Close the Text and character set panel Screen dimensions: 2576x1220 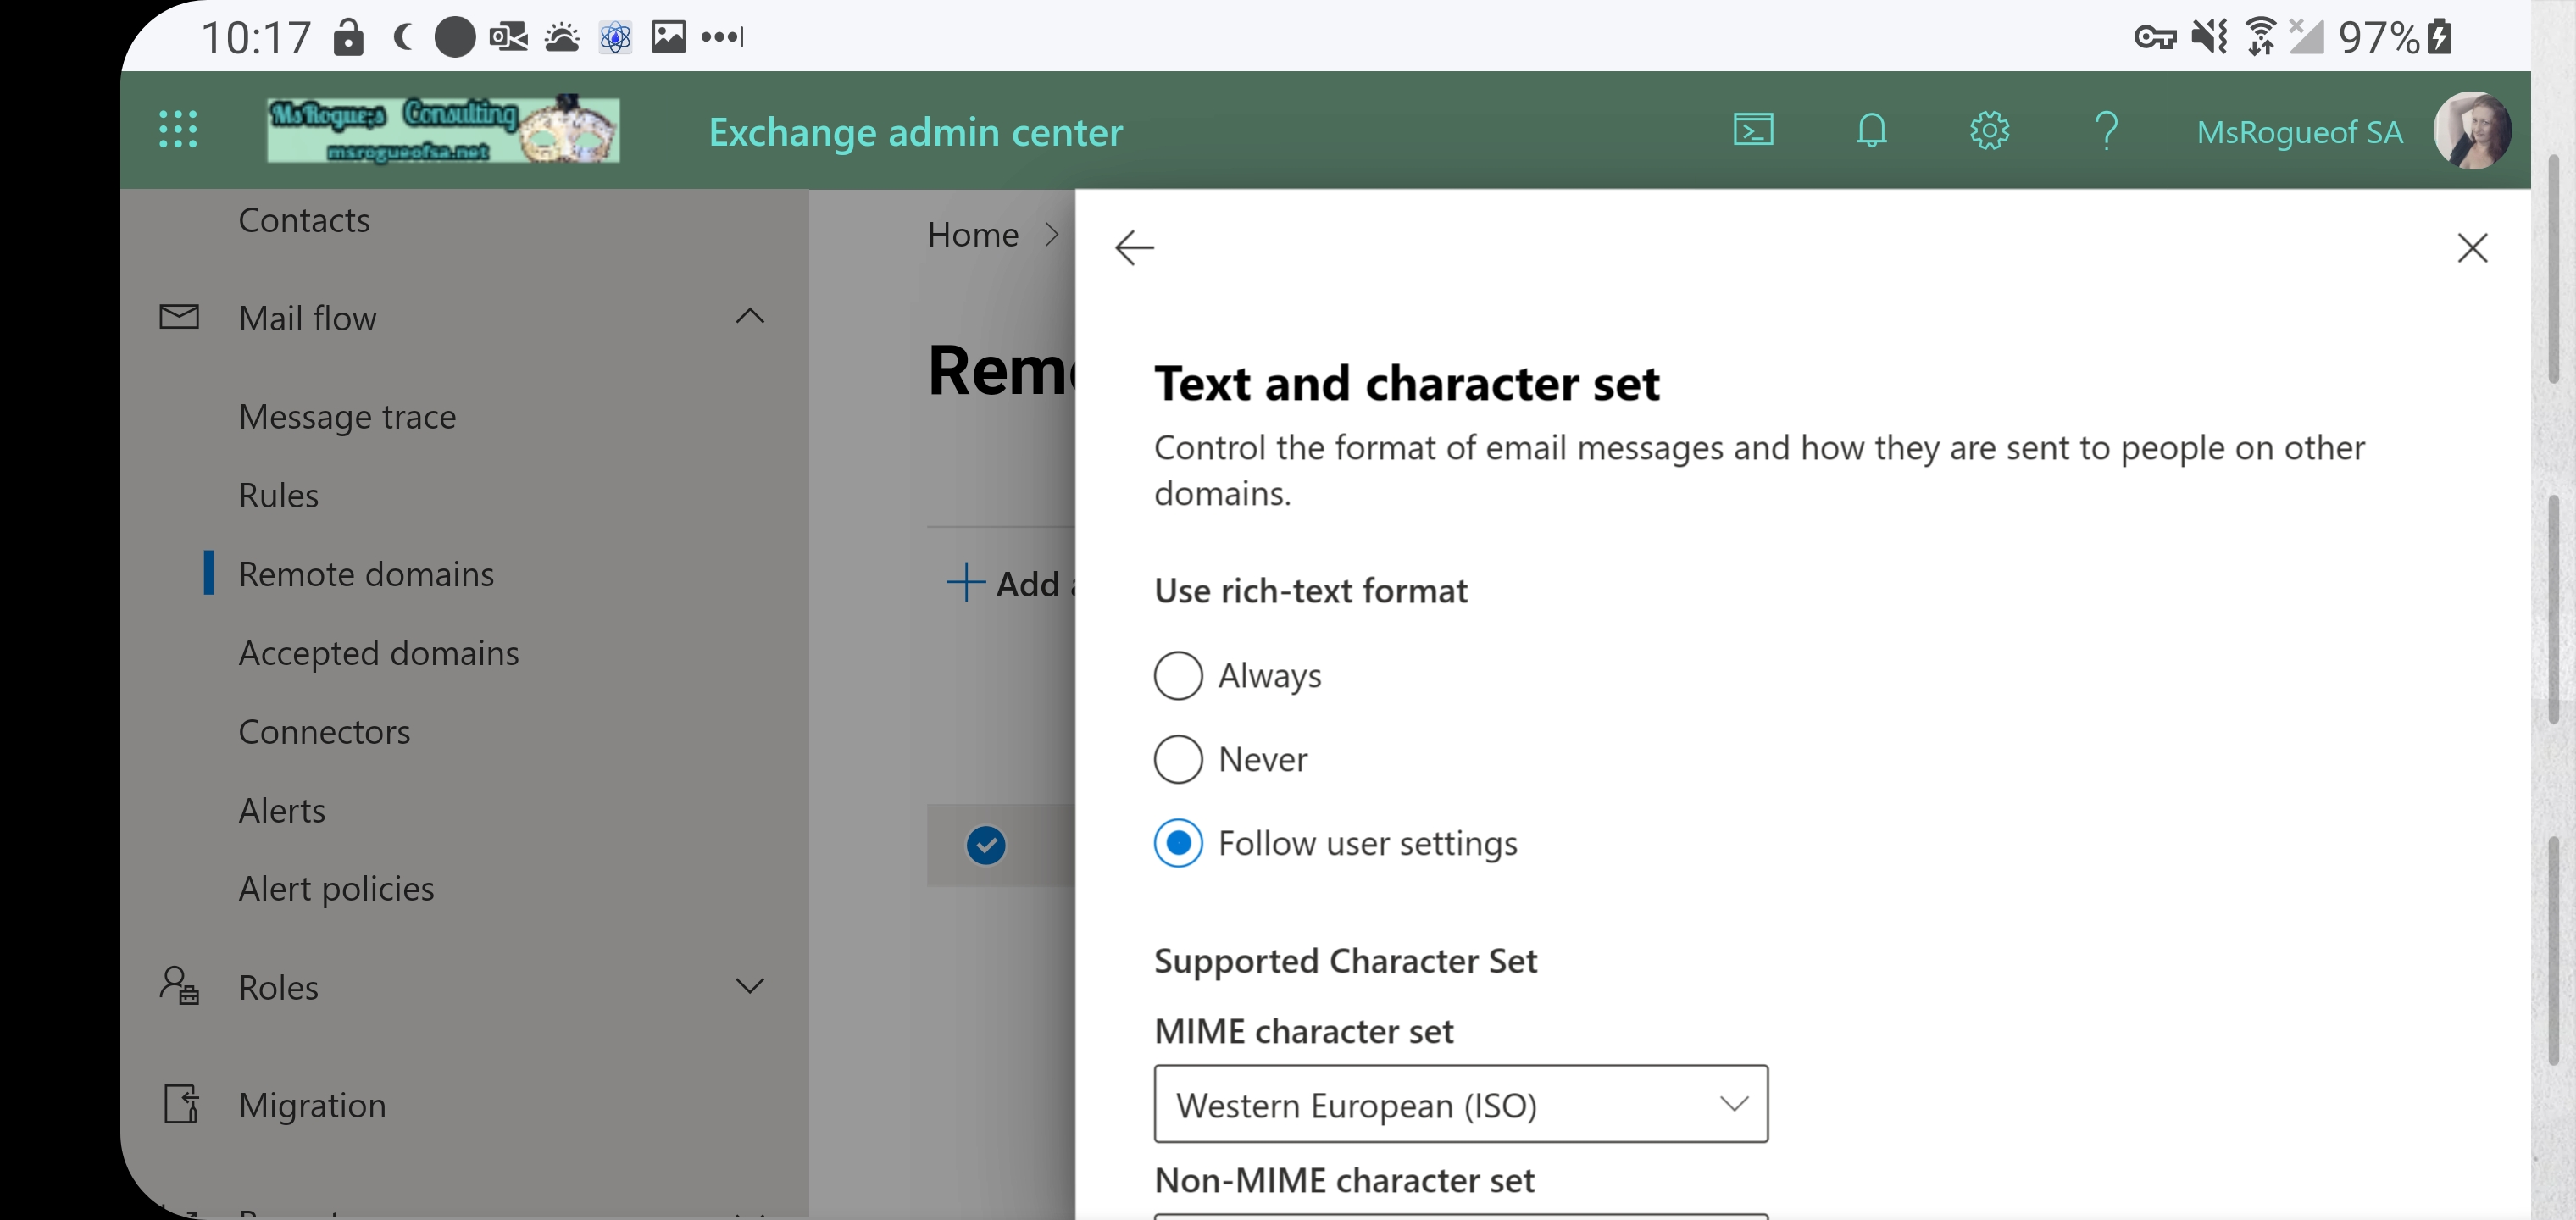[2471, 247]
